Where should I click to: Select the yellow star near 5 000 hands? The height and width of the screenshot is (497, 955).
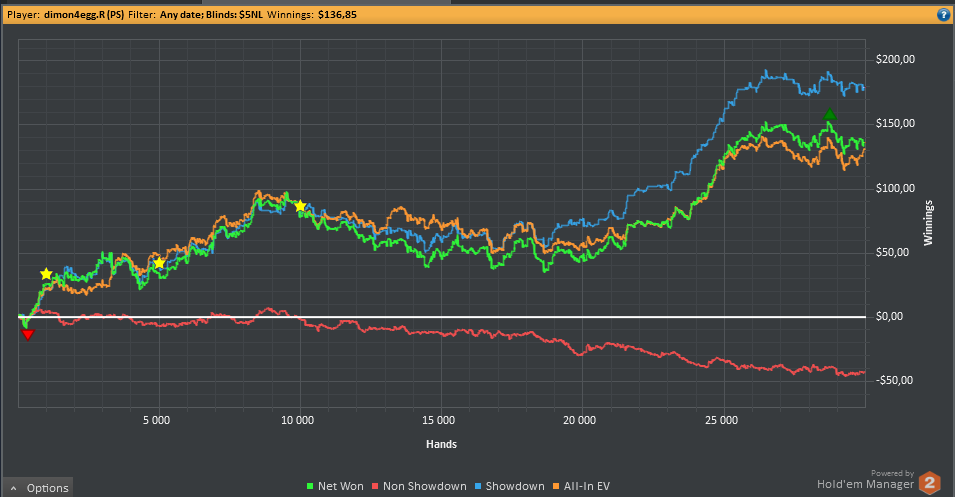coord(159,263)
